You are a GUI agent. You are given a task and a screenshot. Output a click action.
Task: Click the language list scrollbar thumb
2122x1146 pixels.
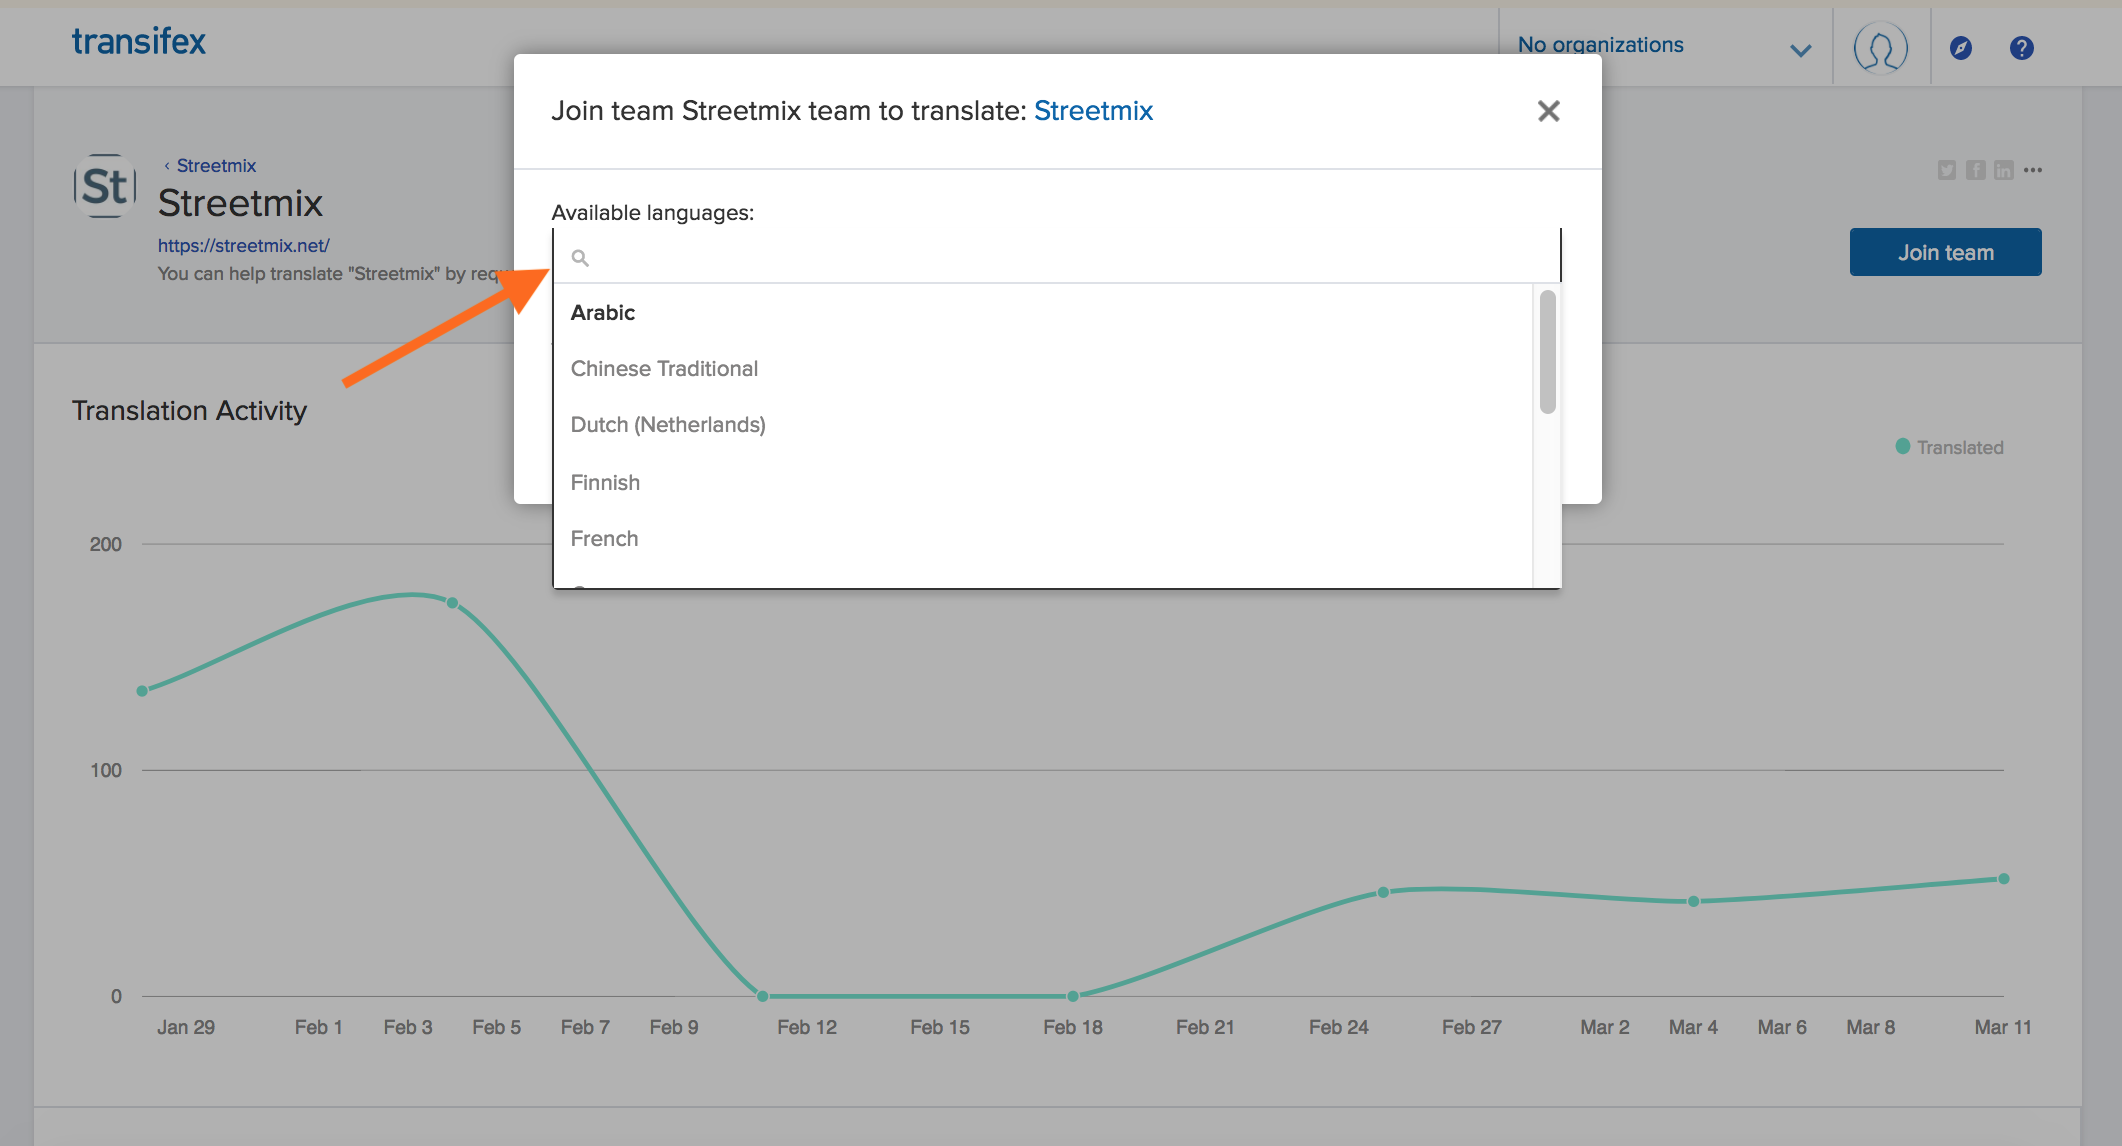(1547, 352)
